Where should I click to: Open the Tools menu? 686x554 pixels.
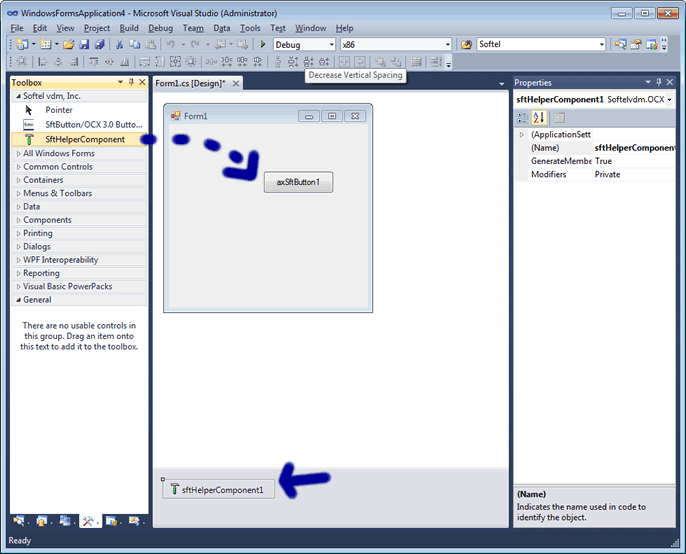click(250, 28)
